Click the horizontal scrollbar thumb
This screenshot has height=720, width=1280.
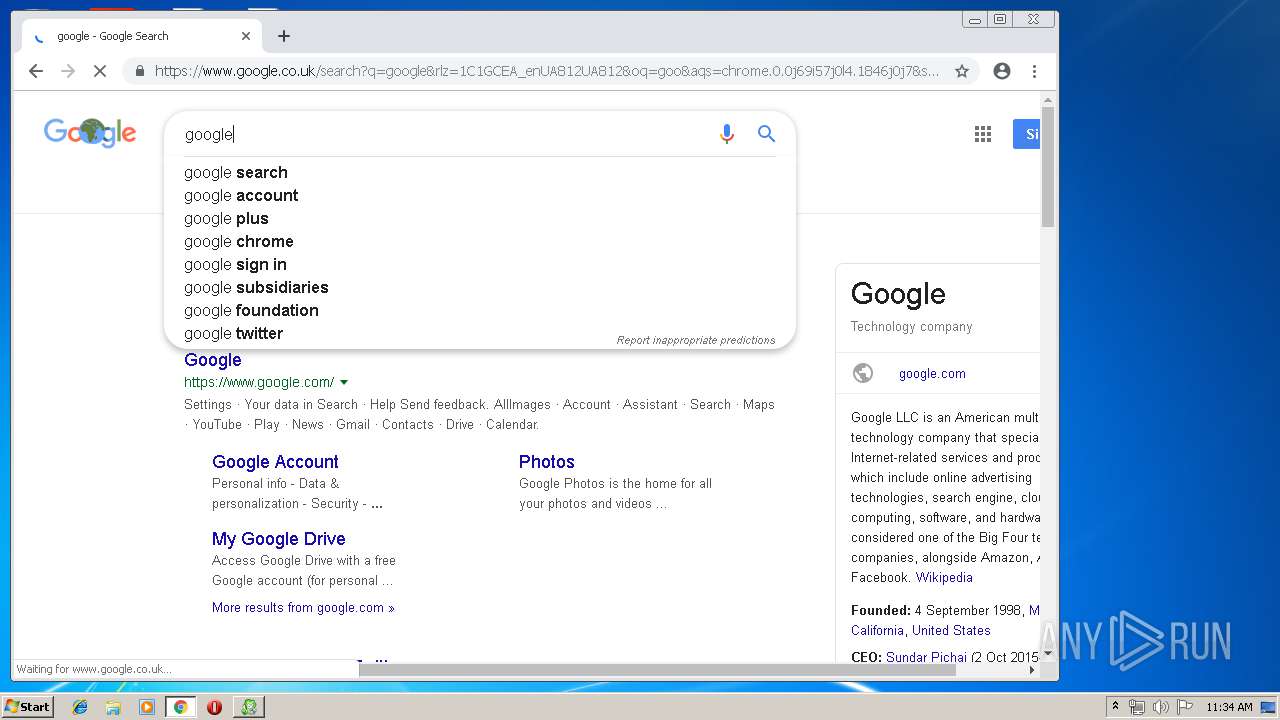[x=657, y=670]
